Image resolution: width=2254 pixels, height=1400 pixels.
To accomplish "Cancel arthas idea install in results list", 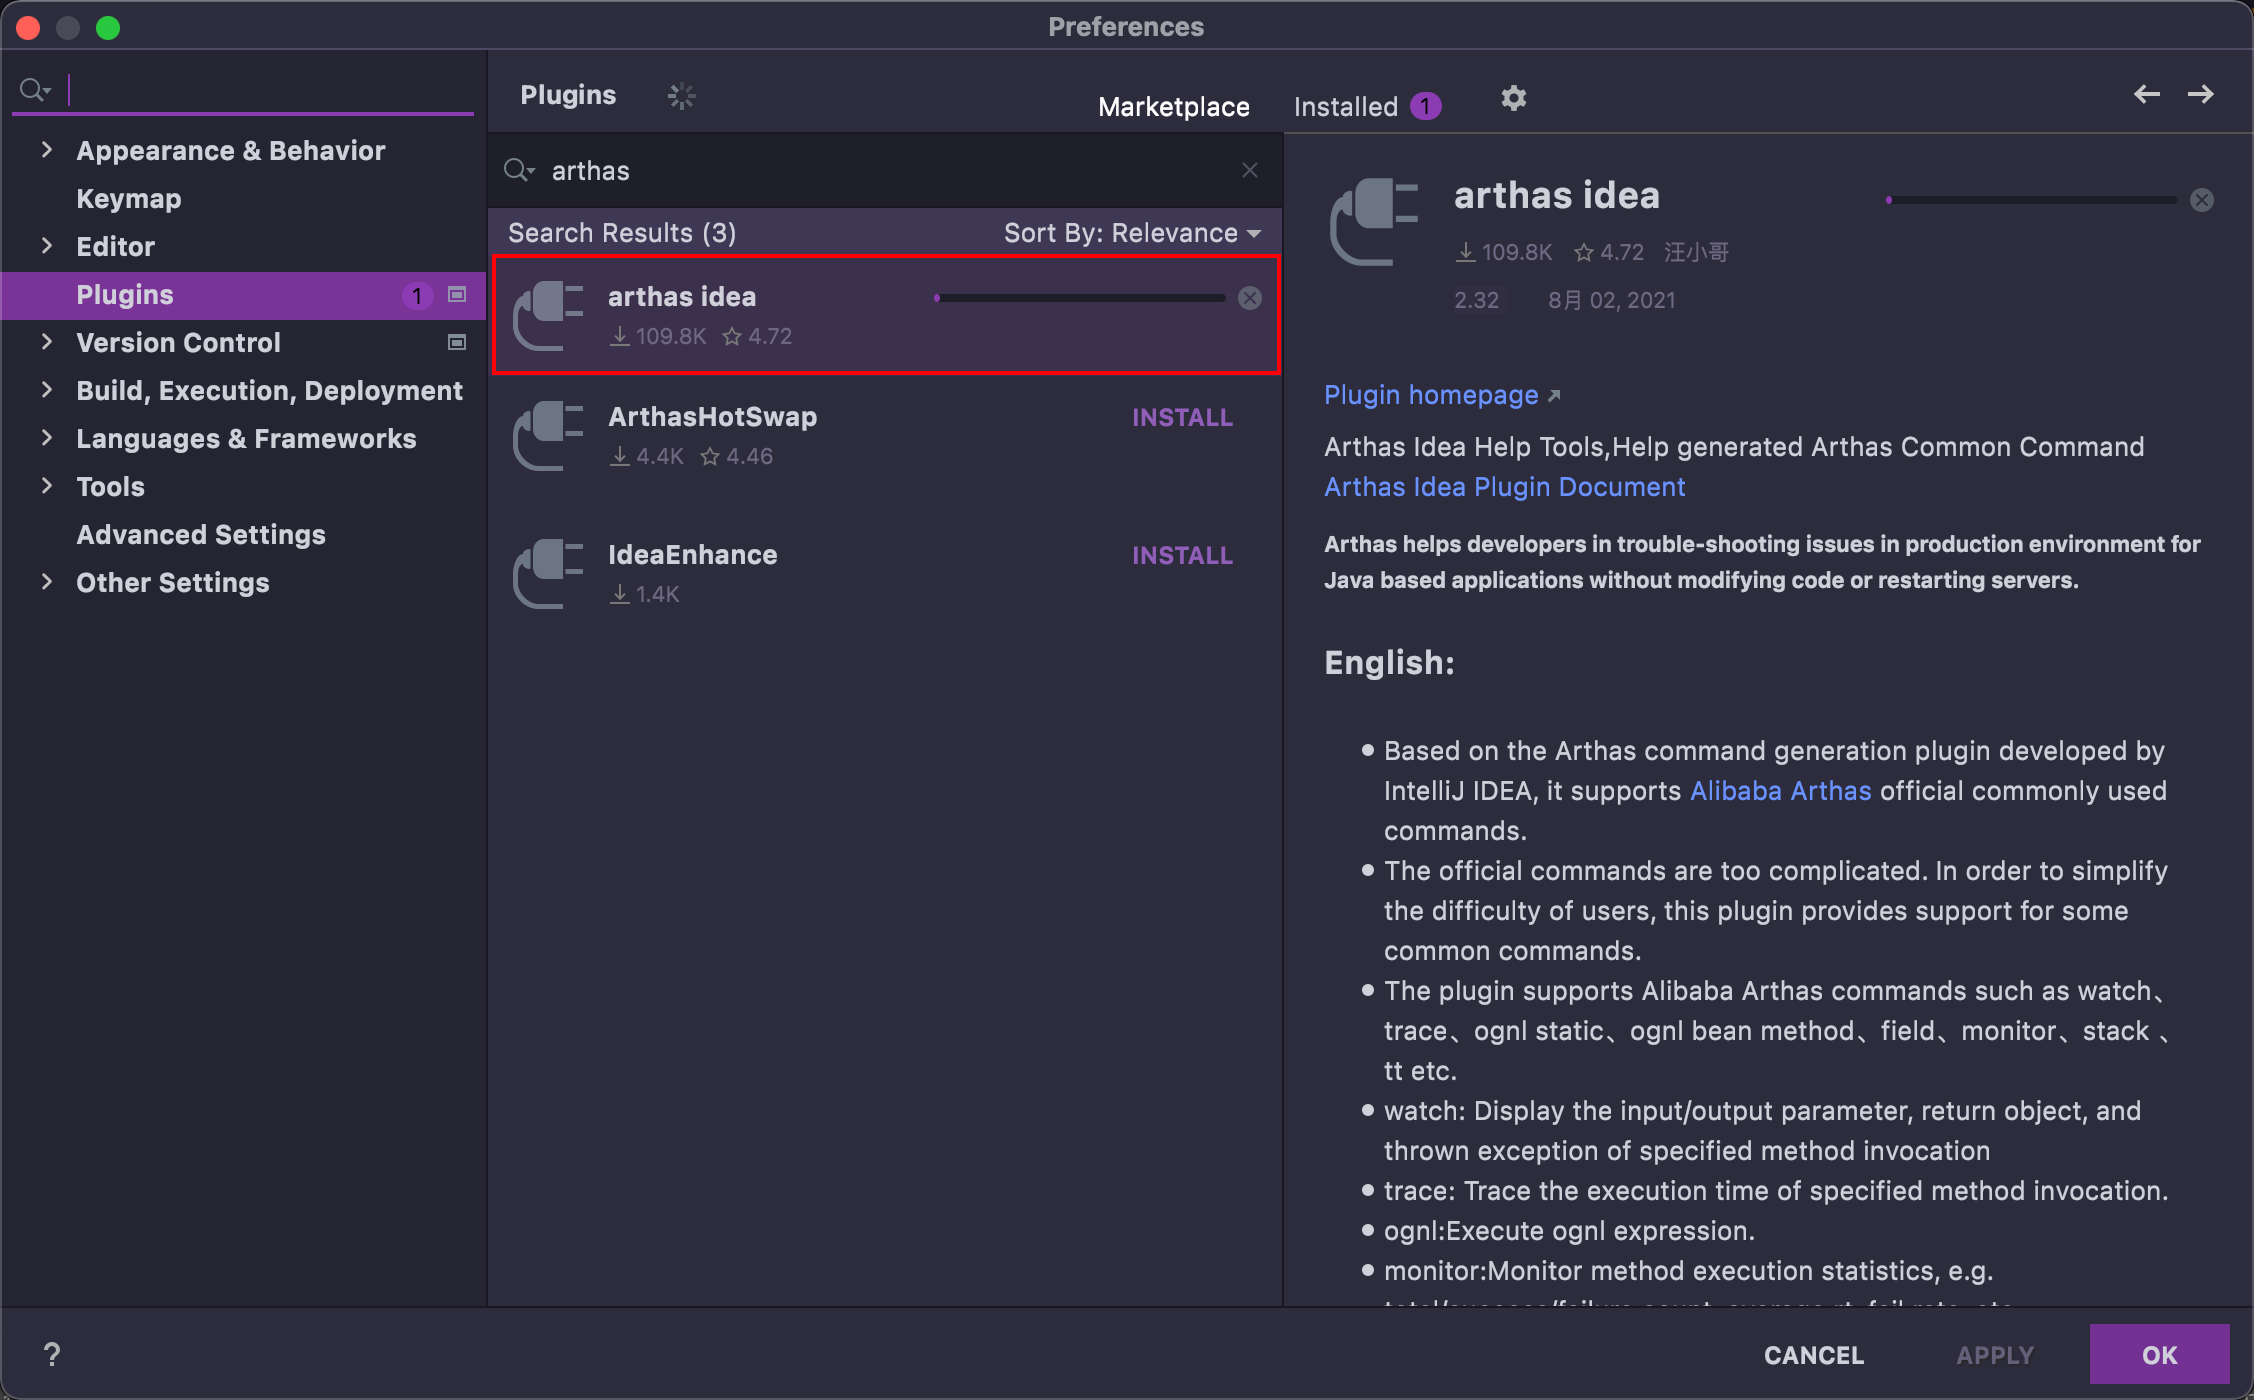I will point(1249,298).
